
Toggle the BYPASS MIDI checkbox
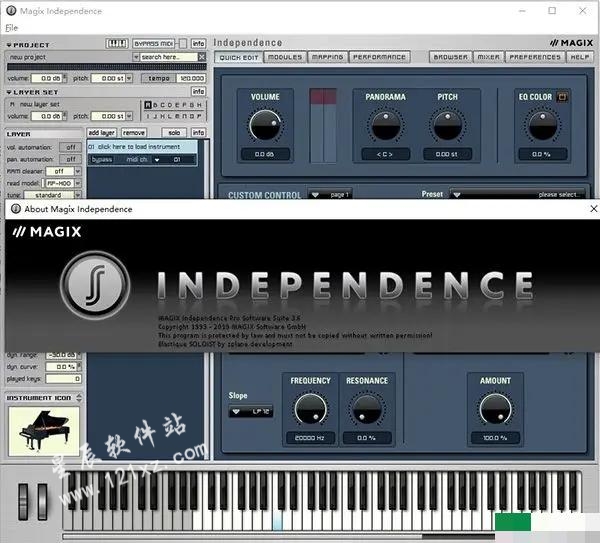(x=183, y=44)
